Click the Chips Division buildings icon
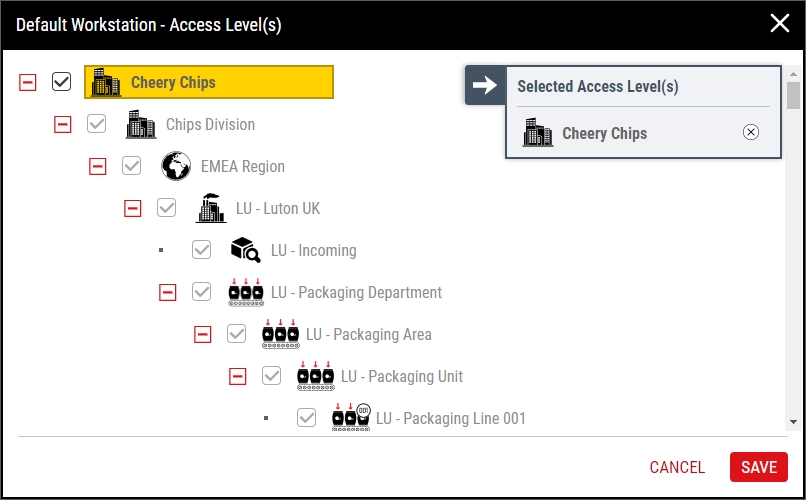 tap(141, 125)
